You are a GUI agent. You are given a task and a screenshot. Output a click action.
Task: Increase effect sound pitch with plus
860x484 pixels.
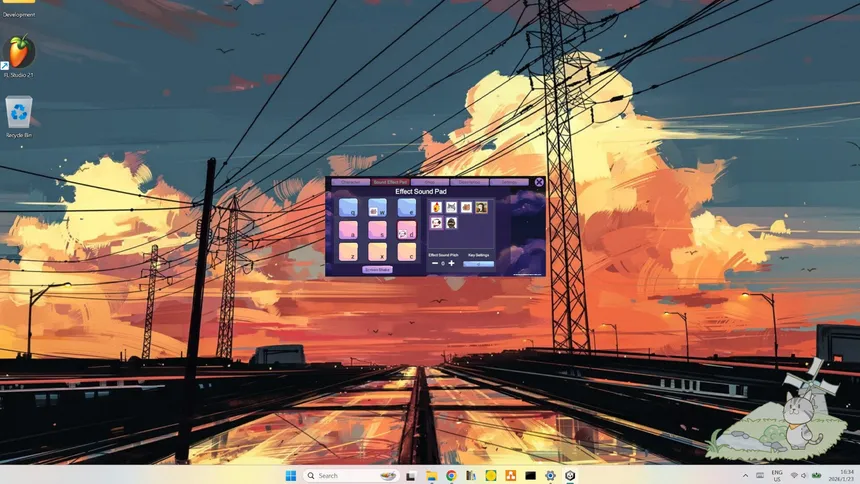click(x=451, y=263)
